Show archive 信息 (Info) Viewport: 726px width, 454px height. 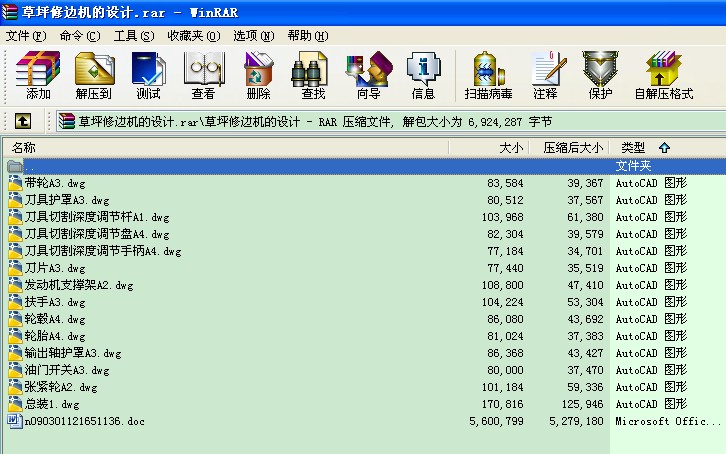click(x=423, y=75)
